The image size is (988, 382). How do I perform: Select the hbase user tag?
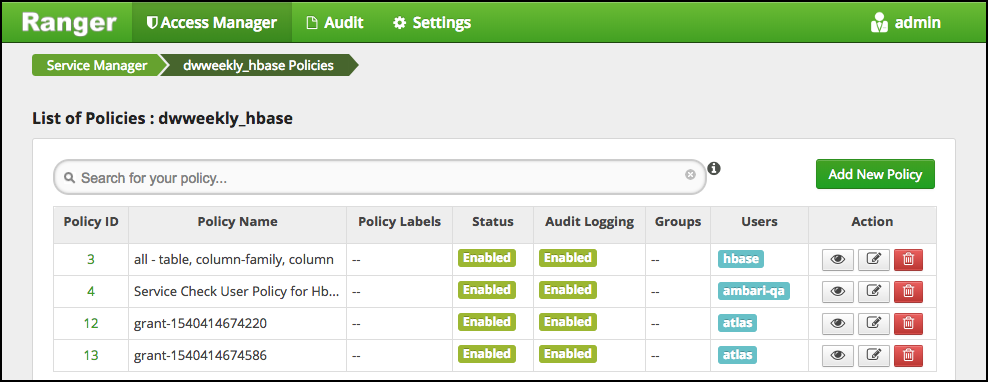pos(740,258)
